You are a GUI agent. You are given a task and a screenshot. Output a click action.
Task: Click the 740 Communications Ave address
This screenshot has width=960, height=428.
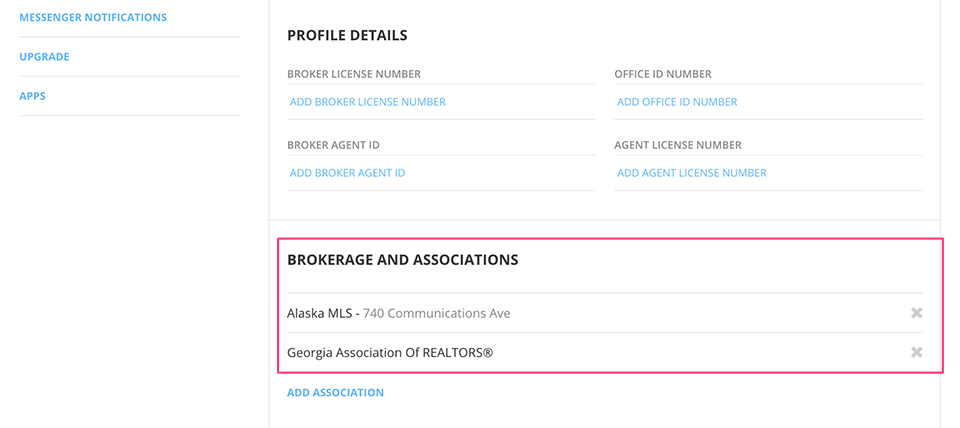[436, 313]
